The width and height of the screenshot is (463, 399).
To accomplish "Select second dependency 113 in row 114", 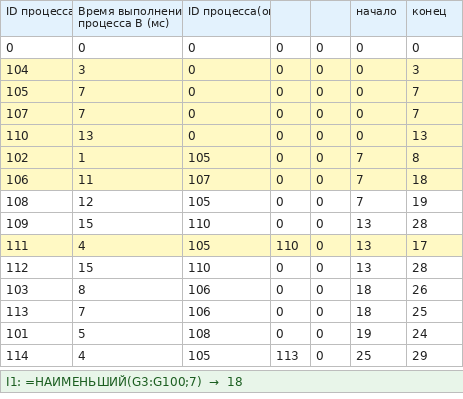I will pyautogui.click(x=290, y=356).
